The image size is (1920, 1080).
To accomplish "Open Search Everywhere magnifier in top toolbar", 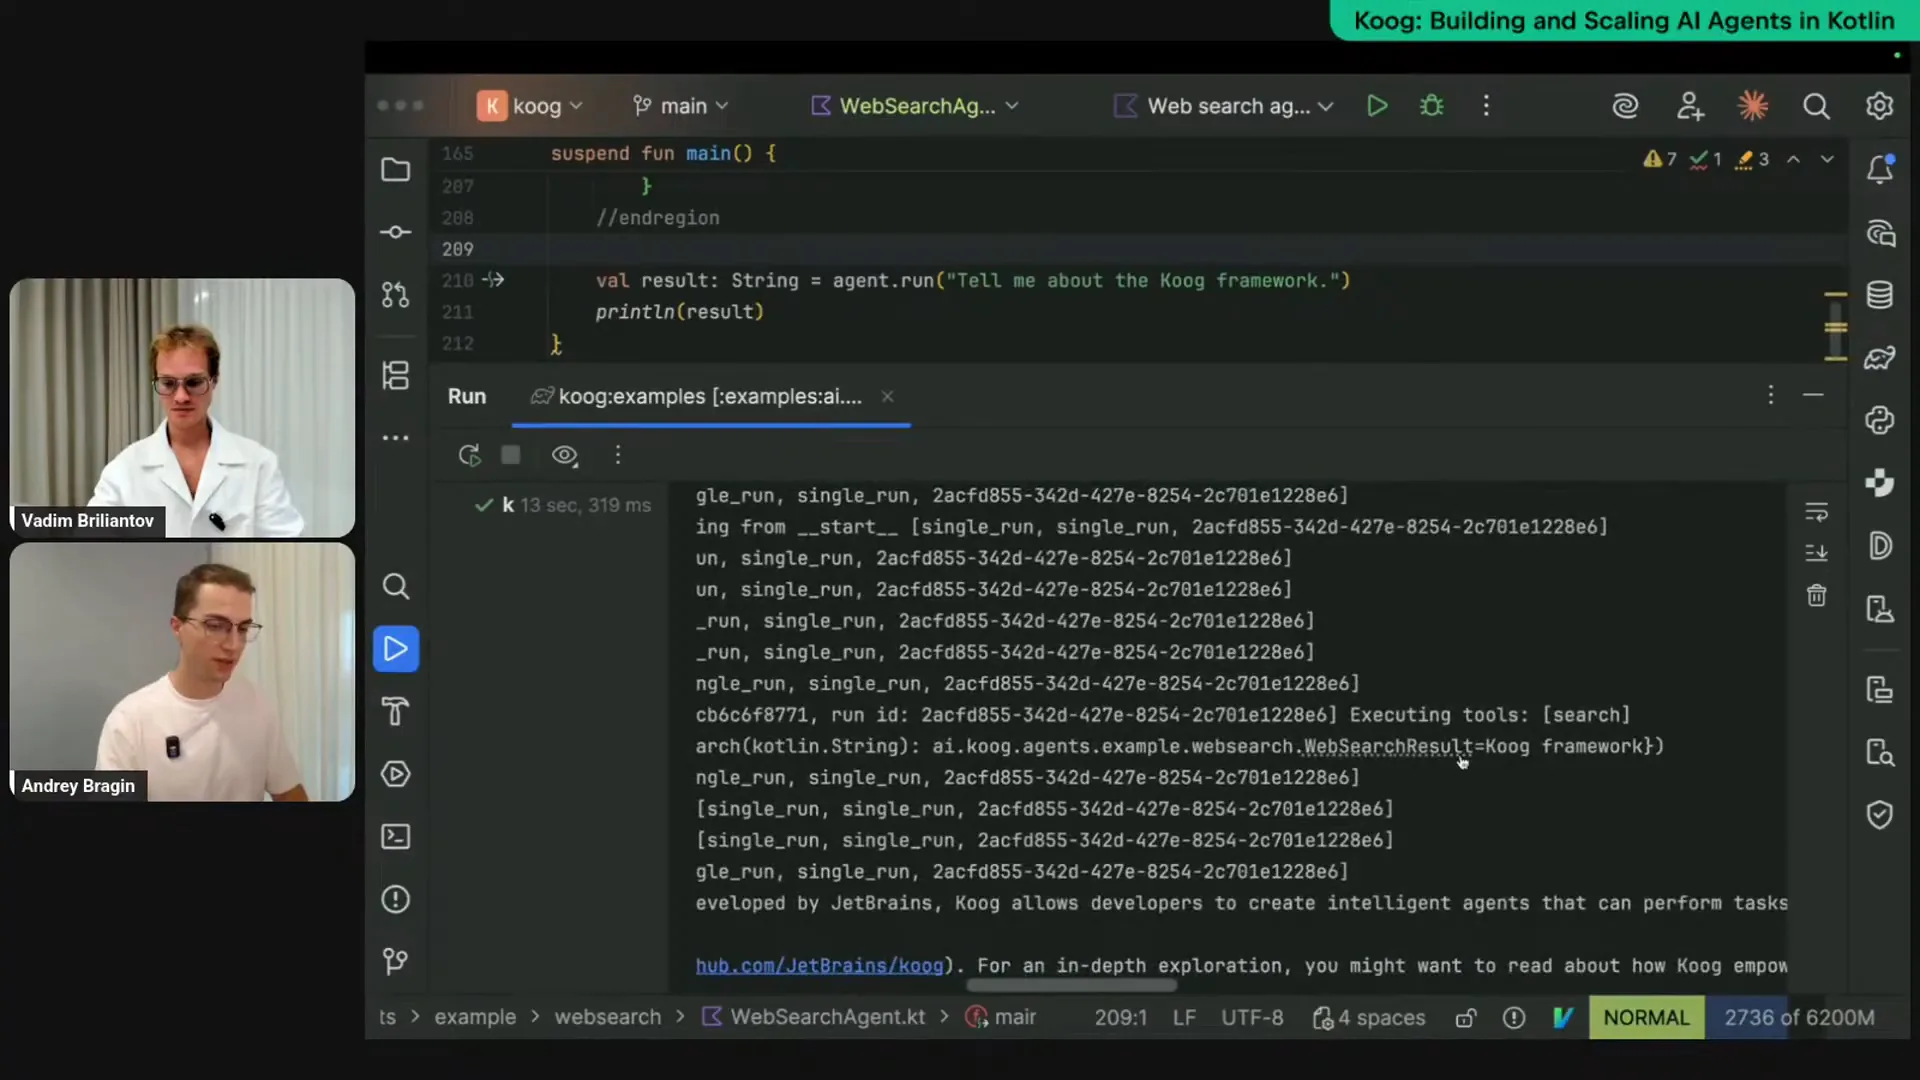I will click(1816, 106).
